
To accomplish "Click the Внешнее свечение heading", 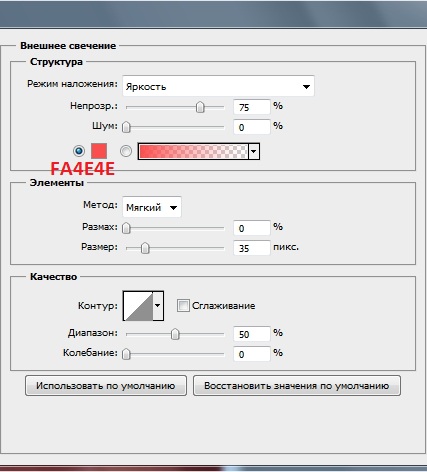I will (68, 46).
